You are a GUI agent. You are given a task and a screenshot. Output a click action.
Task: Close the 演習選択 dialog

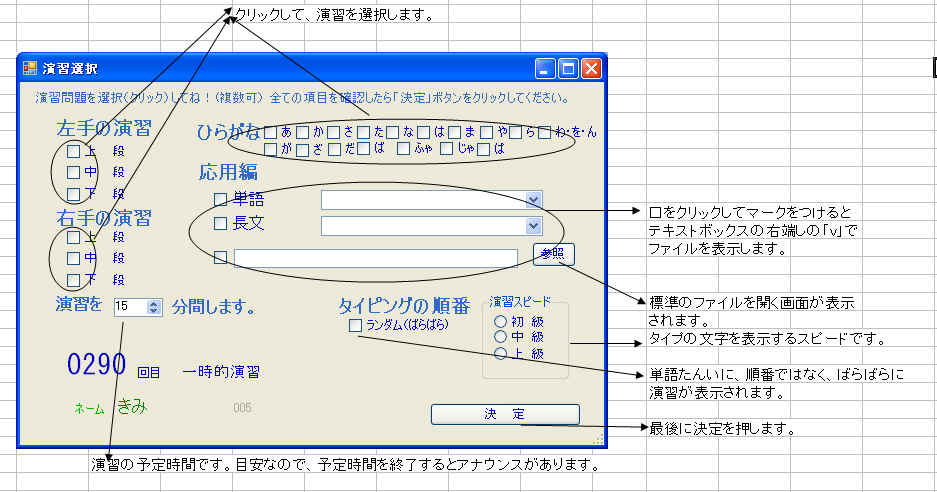pyautogui.click(x=591, y=69)
